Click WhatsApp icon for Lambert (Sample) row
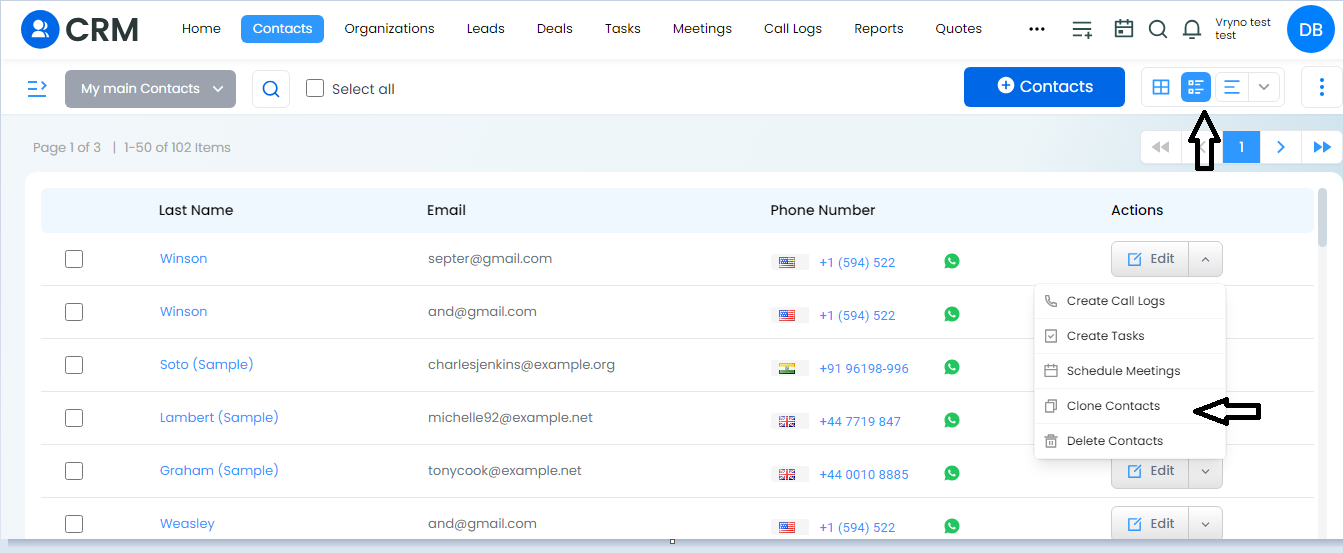The height and width of the screenshot is (553, 1343). [x=952, y=420]
